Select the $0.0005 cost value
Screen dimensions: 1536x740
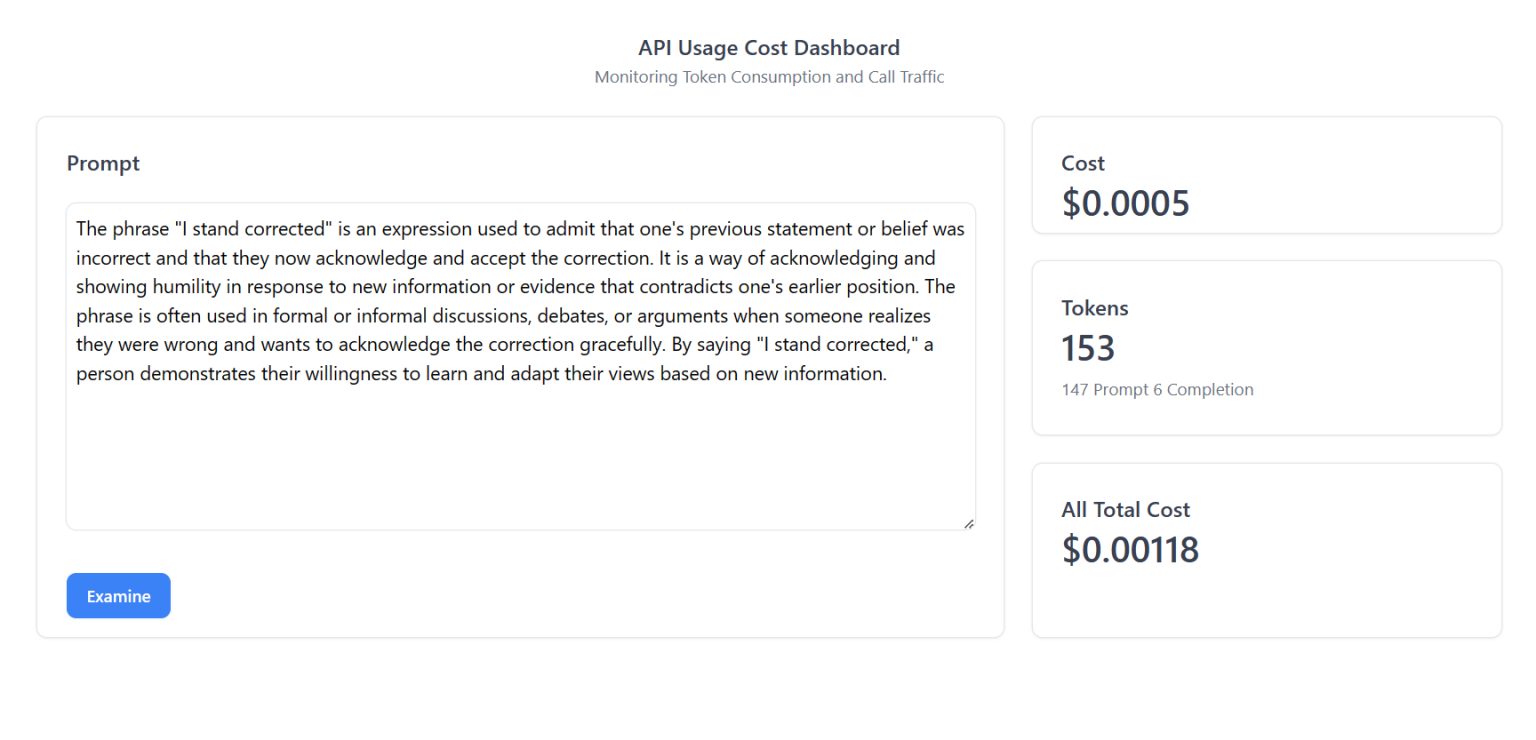pyautogui.click(x=1125, y=202)
